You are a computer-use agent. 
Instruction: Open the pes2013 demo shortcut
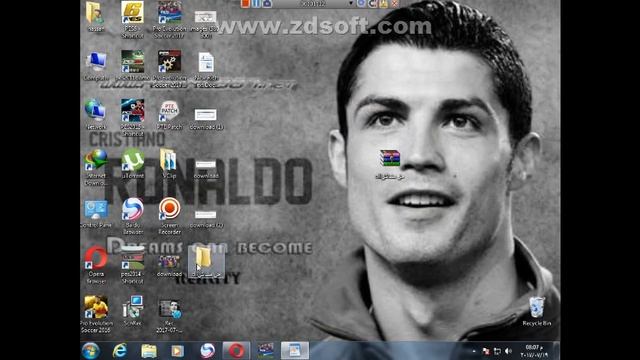132,65
